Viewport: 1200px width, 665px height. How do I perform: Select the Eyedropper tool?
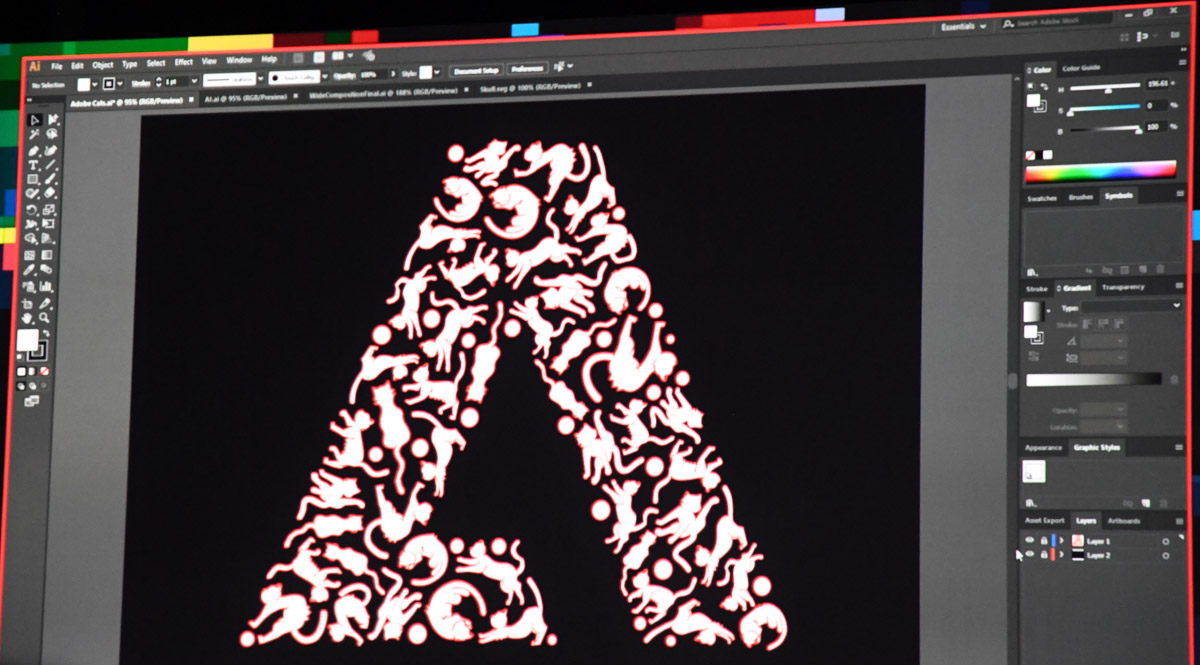tap(30, 270)
